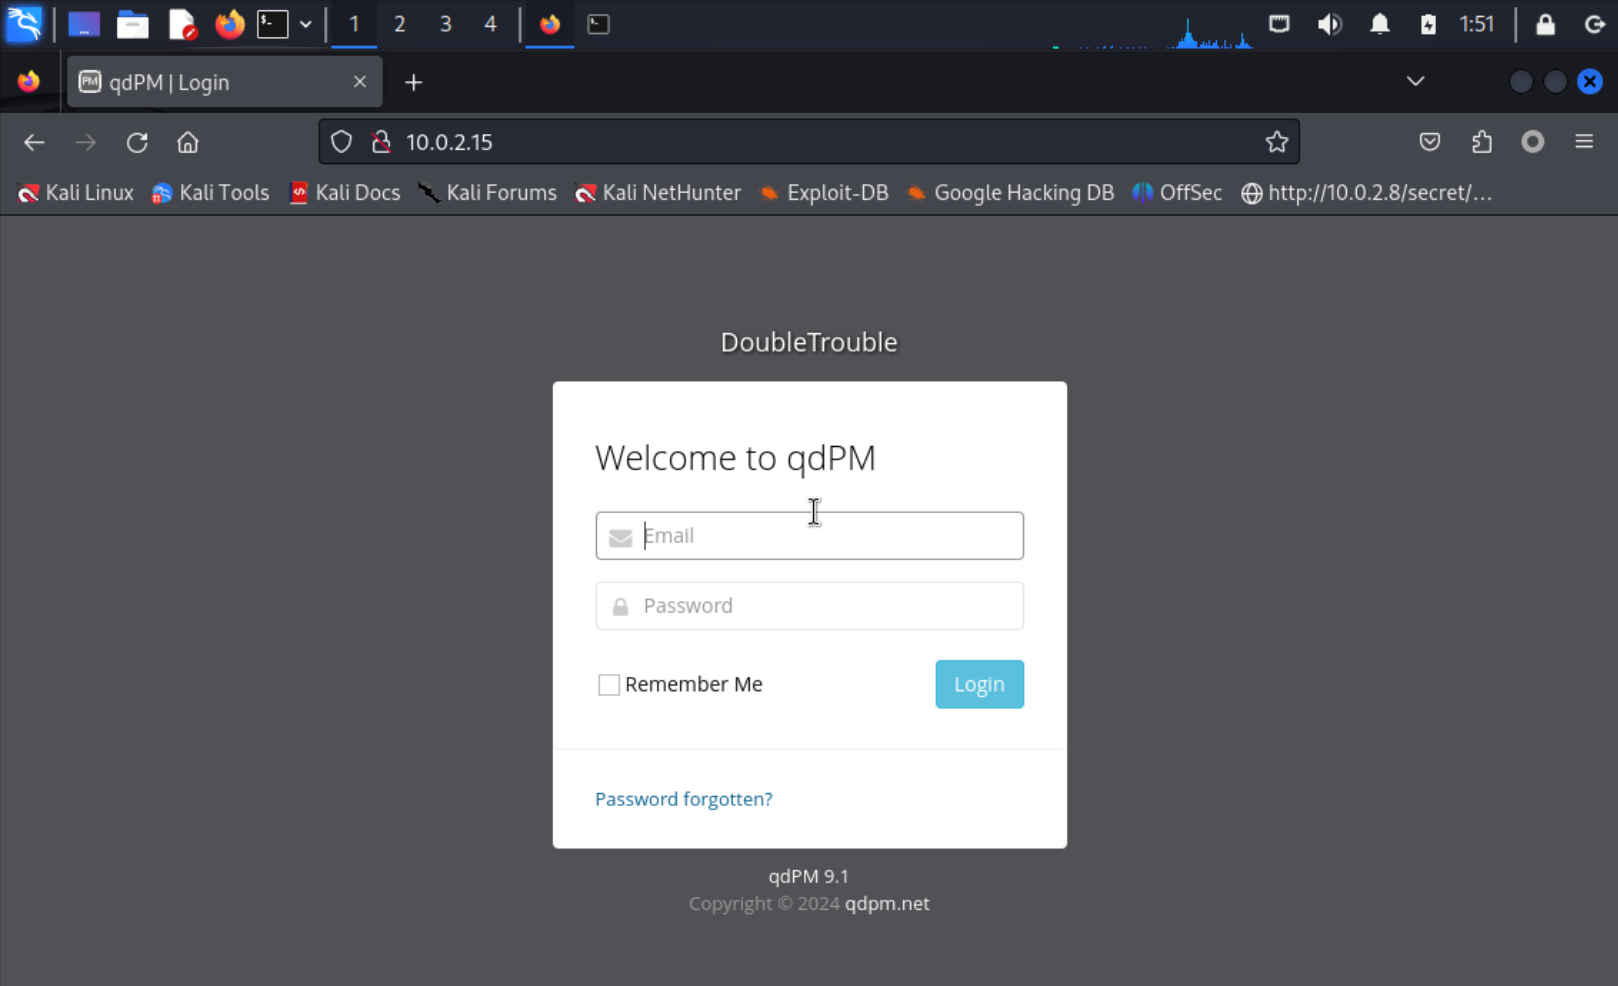
Task: Follow the Password forgotten? link
Action: (684, 799)
